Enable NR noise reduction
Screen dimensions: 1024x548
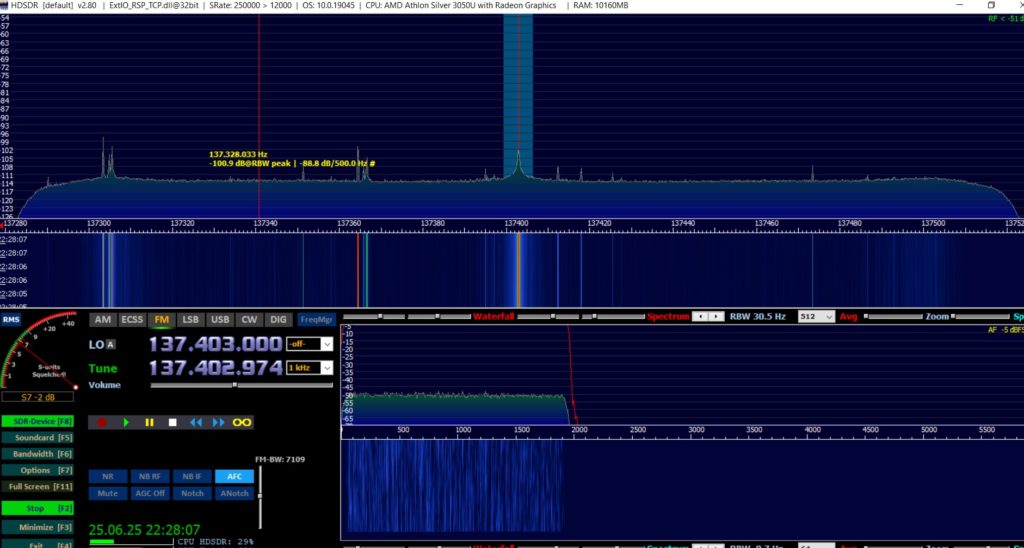click(x=108, y=477)
